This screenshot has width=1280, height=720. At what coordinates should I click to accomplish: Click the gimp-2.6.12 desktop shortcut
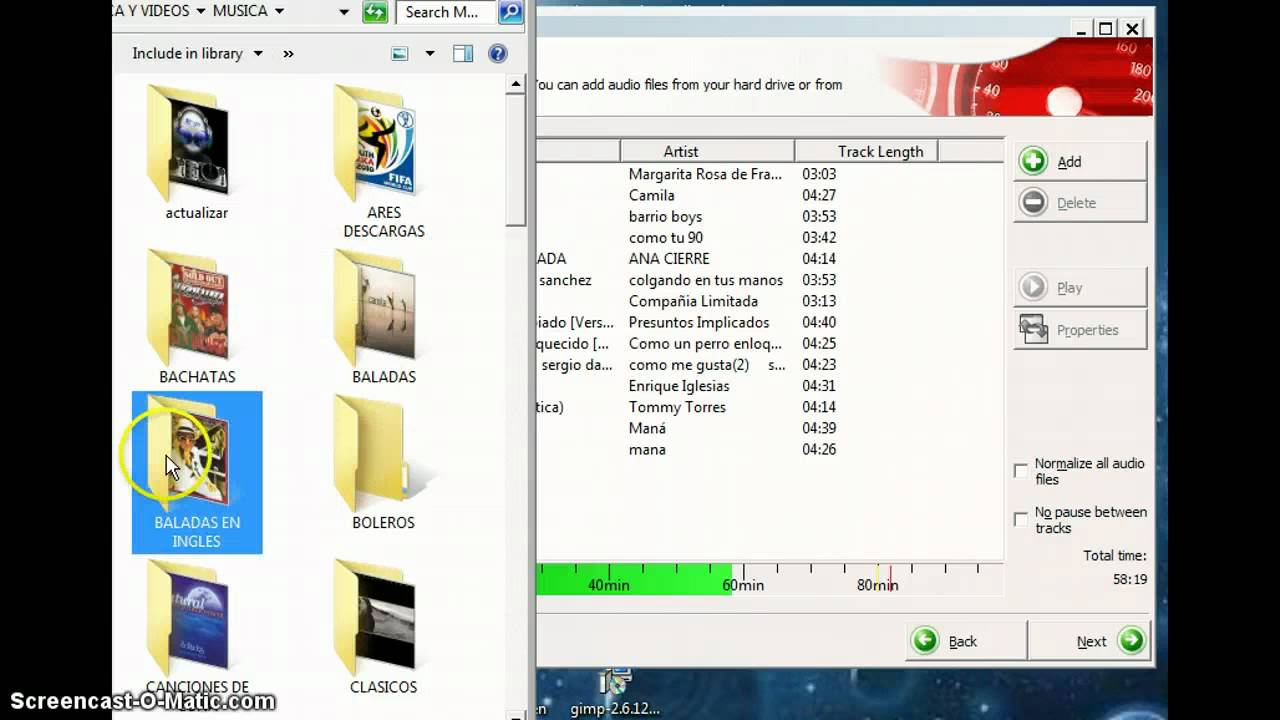click(x=614, y=694)
